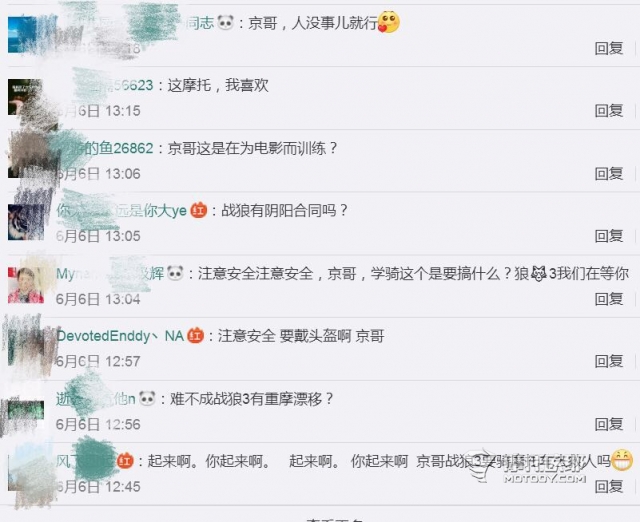Screen dimensions: 640x522
Task: Reply to the 人没事儿就行 comment
Action: coord(609,48)
